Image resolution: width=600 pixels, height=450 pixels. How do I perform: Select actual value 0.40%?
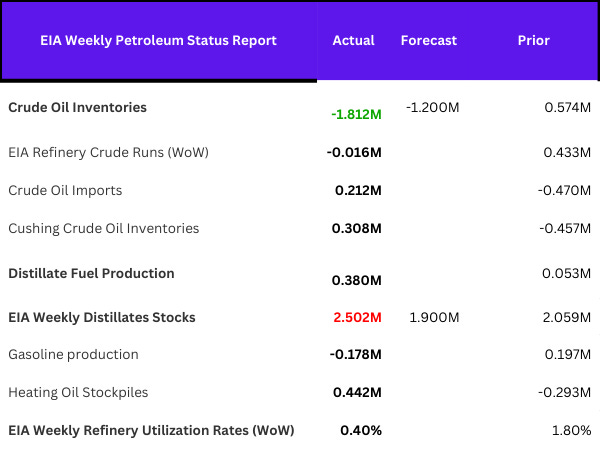(x=361, y=431)
